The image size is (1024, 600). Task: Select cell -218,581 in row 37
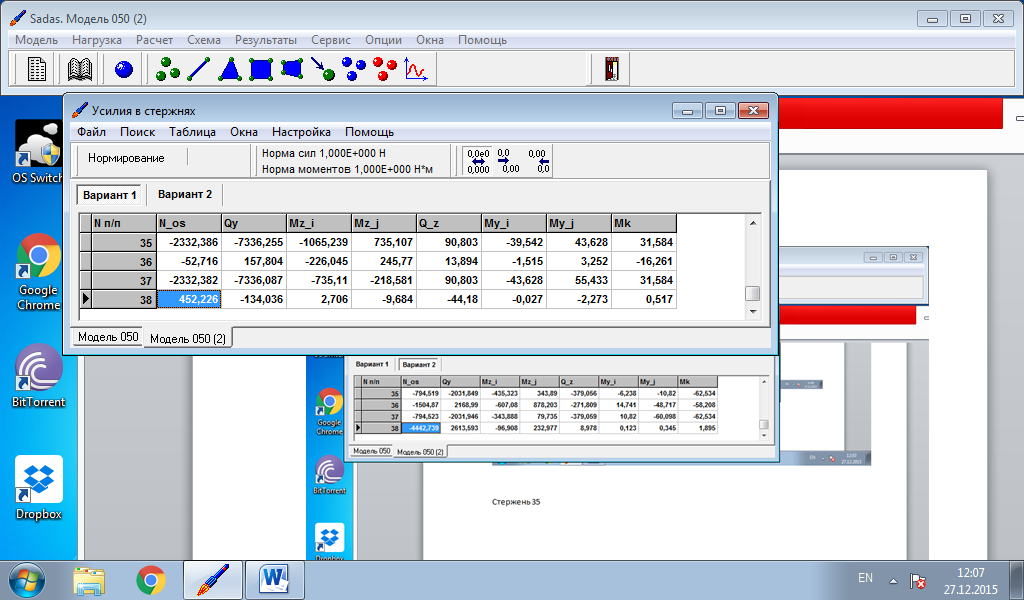[x=383, y=280]
